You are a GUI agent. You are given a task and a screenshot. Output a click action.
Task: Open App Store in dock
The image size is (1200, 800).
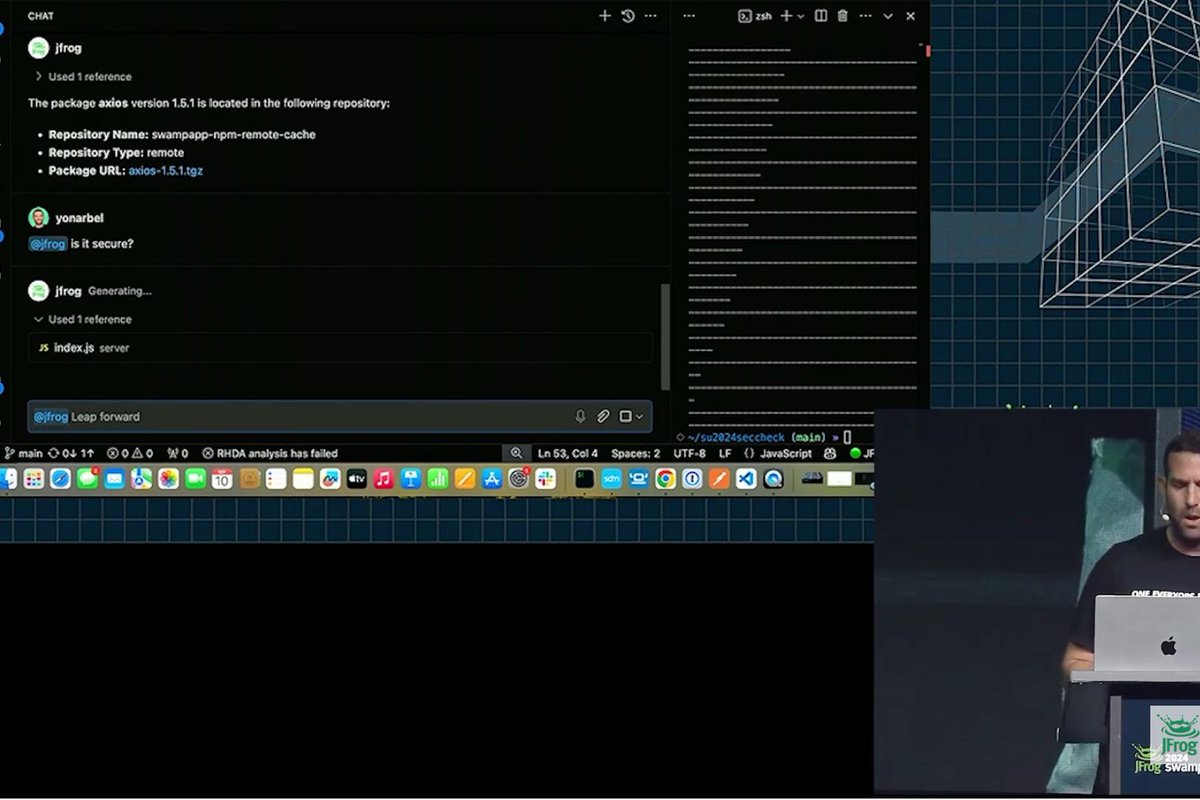pyautogui.click(x=491, y=479)
